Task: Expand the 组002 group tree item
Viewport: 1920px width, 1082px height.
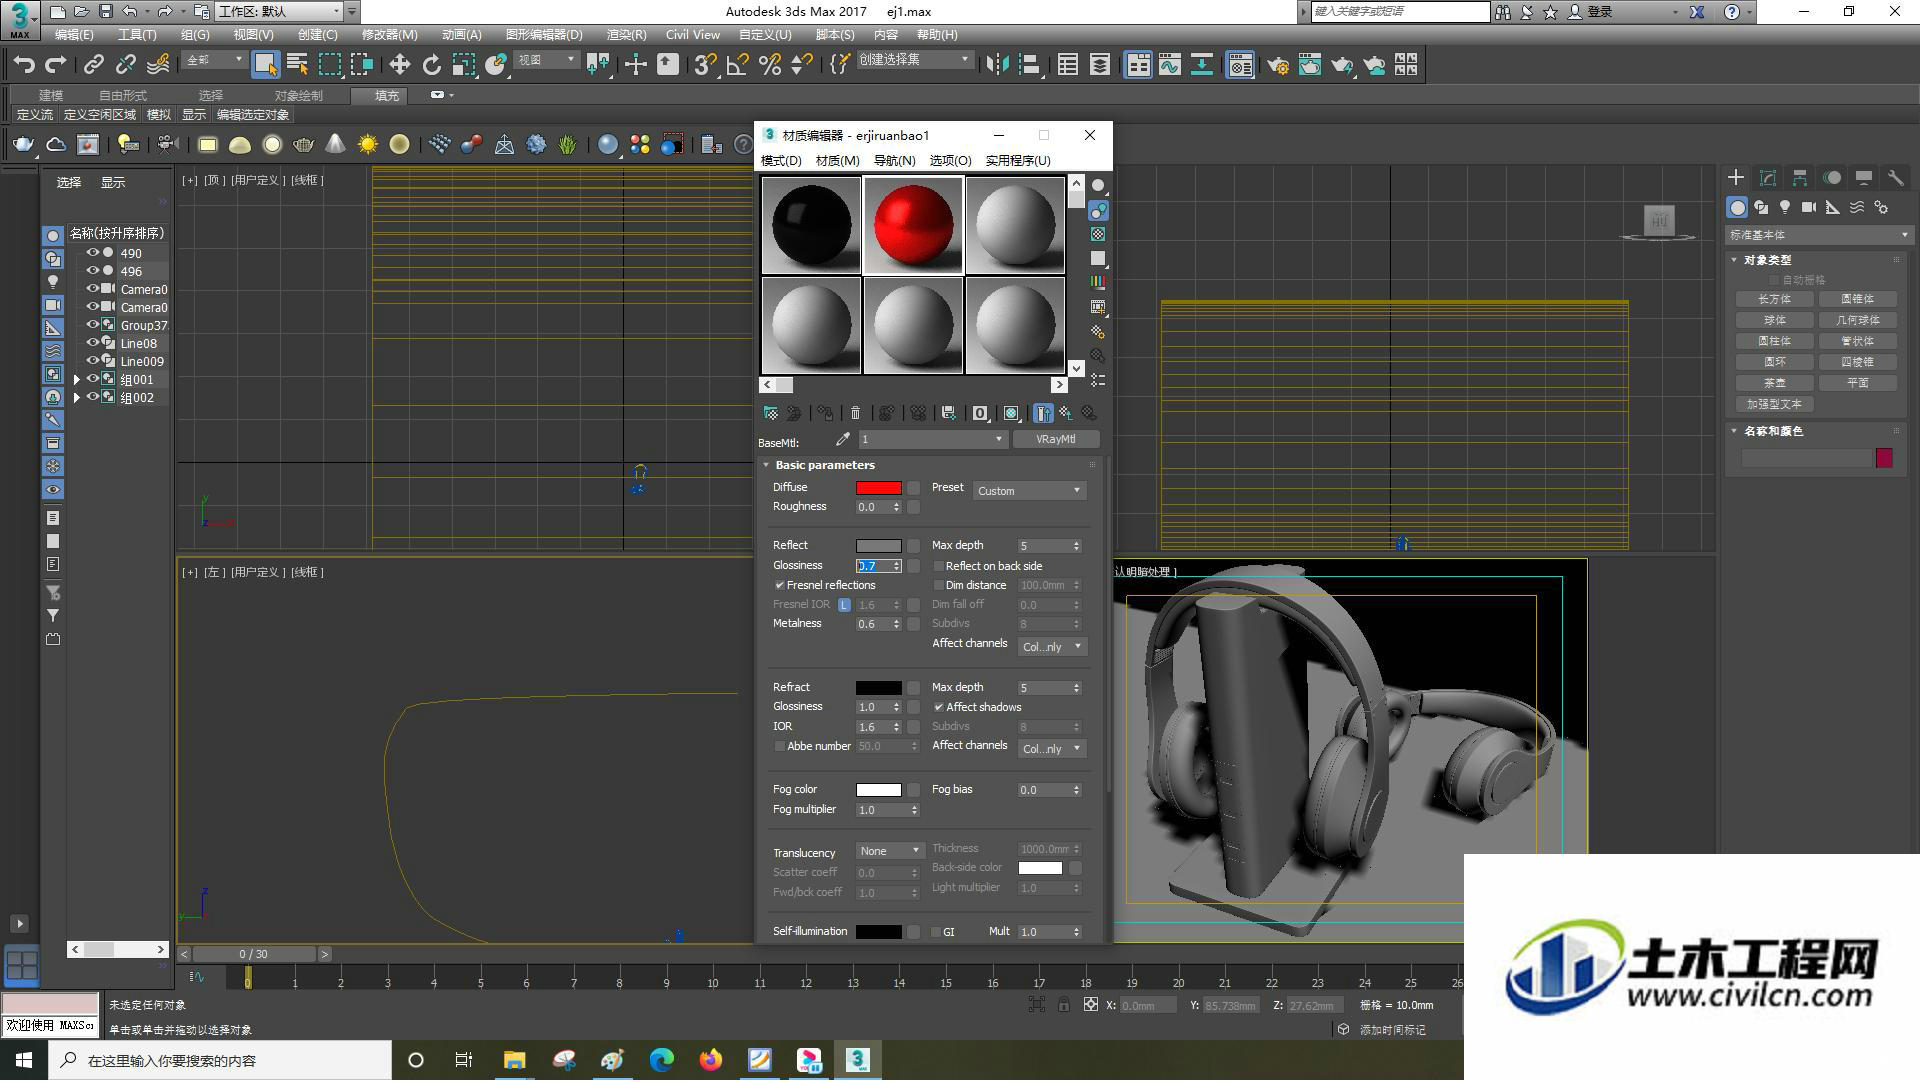Action: coord(77,398)
